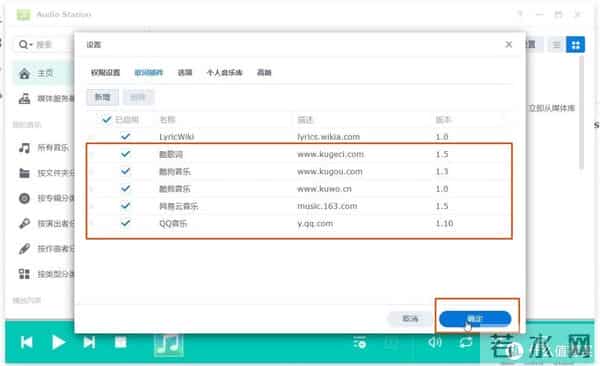
Task: Select the LyricWiki plugin name
Action: click(176, 137)
